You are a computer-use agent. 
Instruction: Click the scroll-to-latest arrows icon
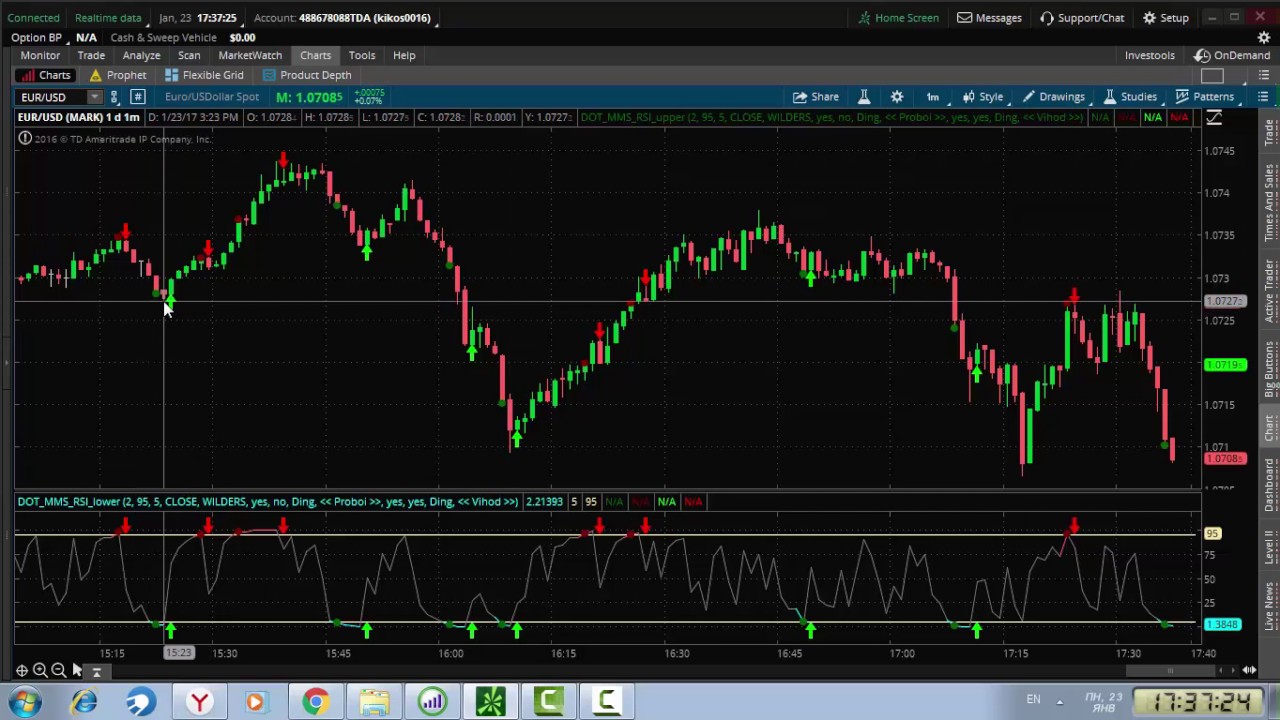coord(1249,671)
